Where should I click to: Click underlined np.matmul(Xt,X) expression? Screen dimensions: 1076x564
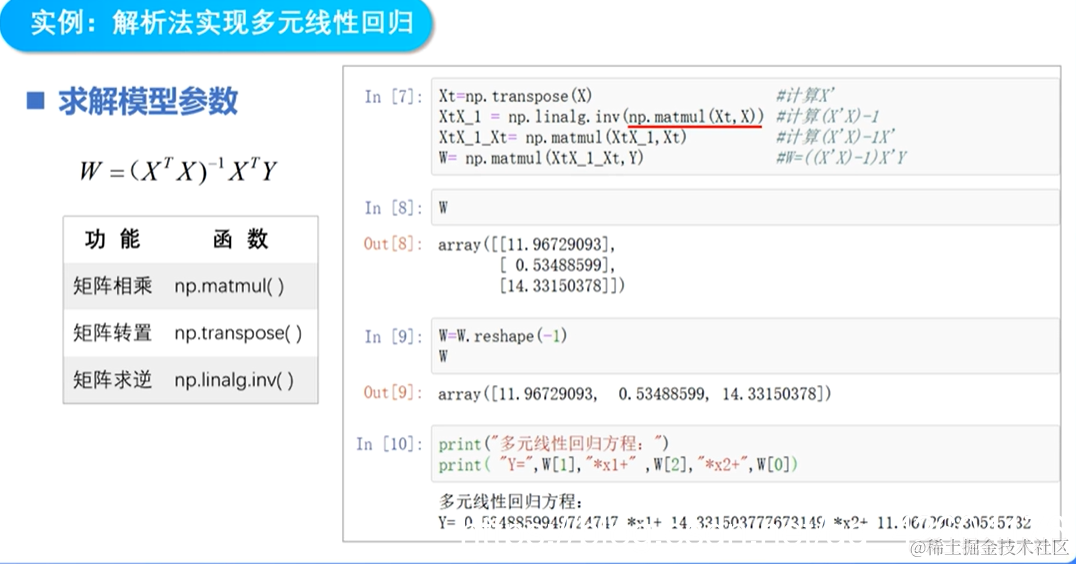coord(693,117)
